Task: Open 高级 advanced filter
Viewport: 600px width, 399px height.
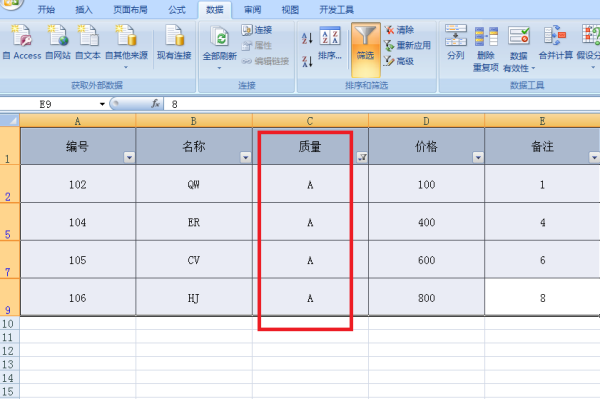Action: coord(399,61)
